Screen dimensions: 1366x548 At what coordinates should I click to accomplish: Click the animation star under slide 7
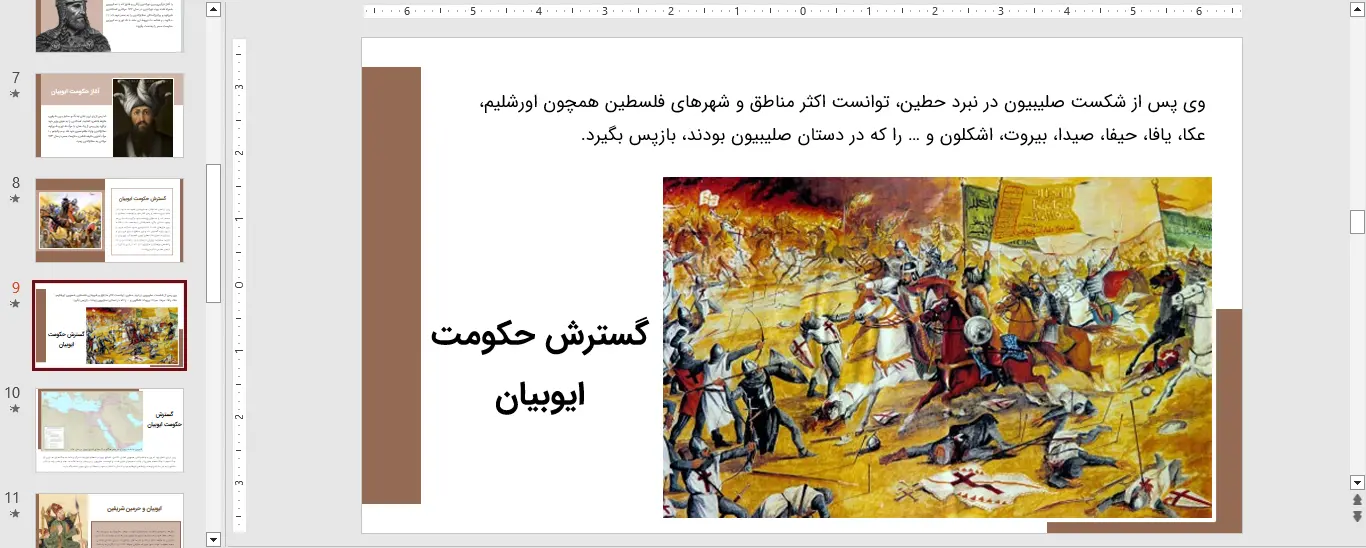[x=14, y=94]
